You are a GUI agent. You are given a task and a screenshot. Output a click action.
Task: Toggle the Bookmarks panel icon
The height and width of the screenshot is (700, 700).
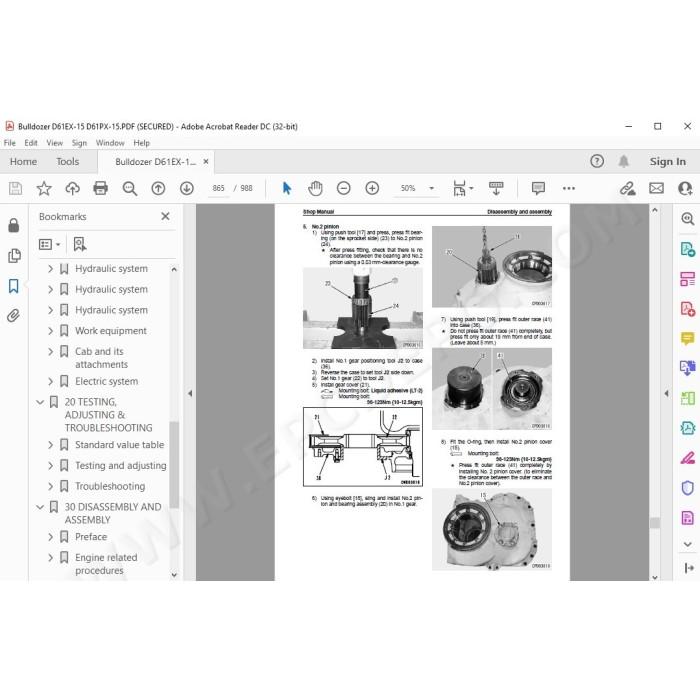coord(14,286)
